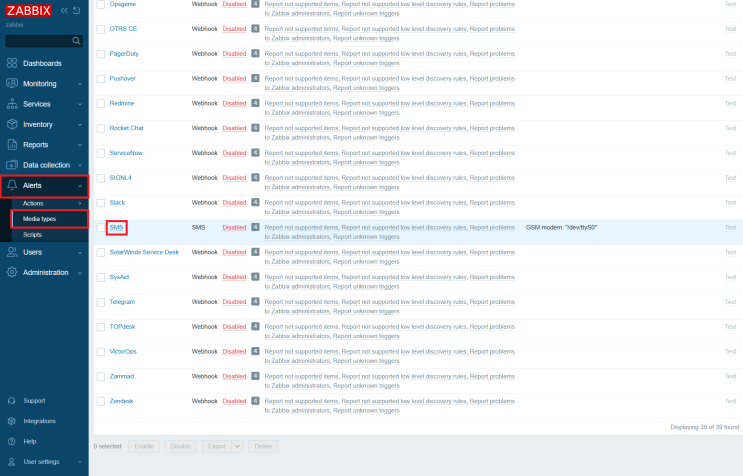Click the Users people icon

click(12, 252)
